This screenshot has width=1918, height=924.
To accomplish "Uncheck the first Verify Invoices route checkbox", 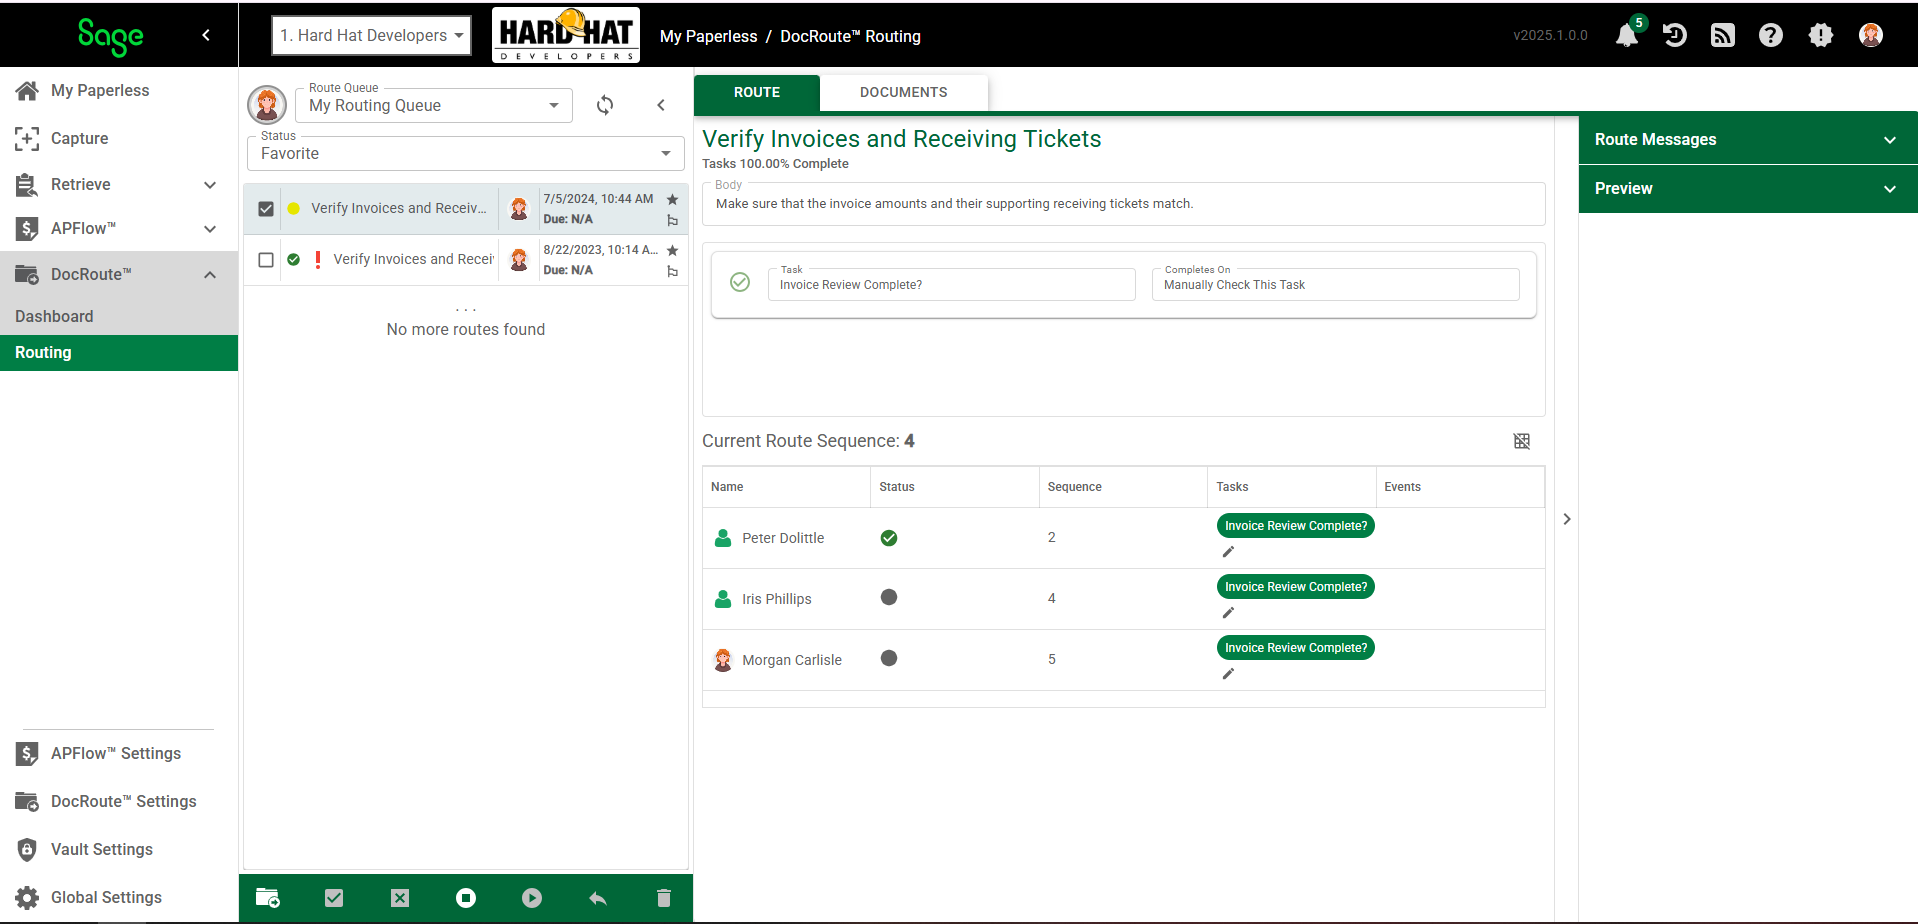I will tap(266, 209).
